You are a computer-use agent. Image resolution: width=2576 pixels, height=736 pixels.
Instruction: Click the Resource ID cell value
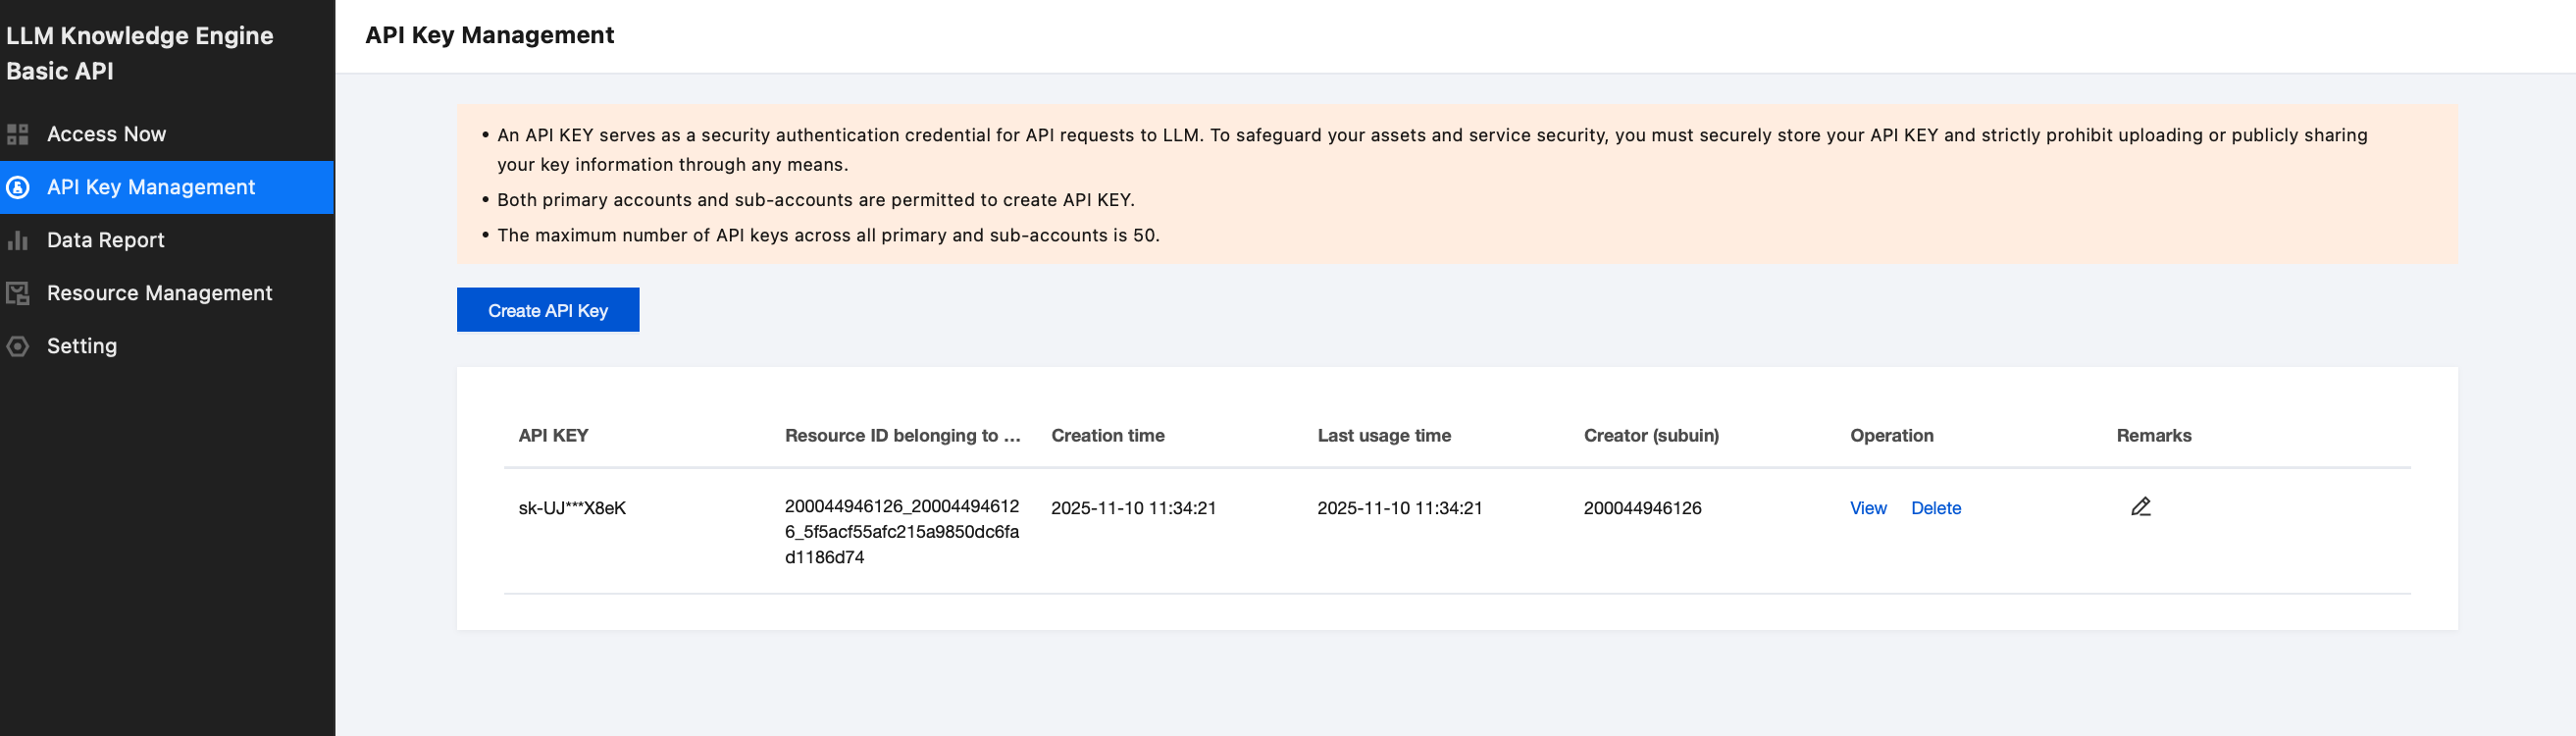pyautogui.click(x=901, y=532)
